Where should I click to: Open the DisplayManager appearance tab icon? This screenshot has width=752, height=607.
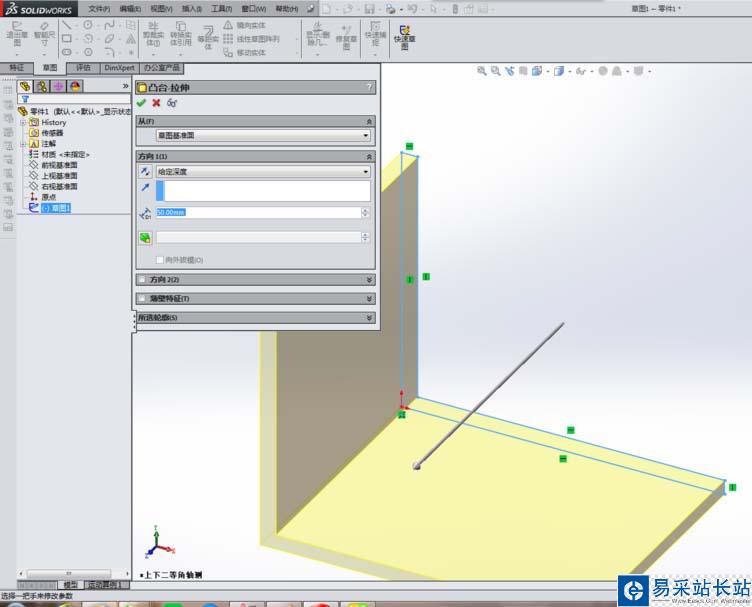75,86
